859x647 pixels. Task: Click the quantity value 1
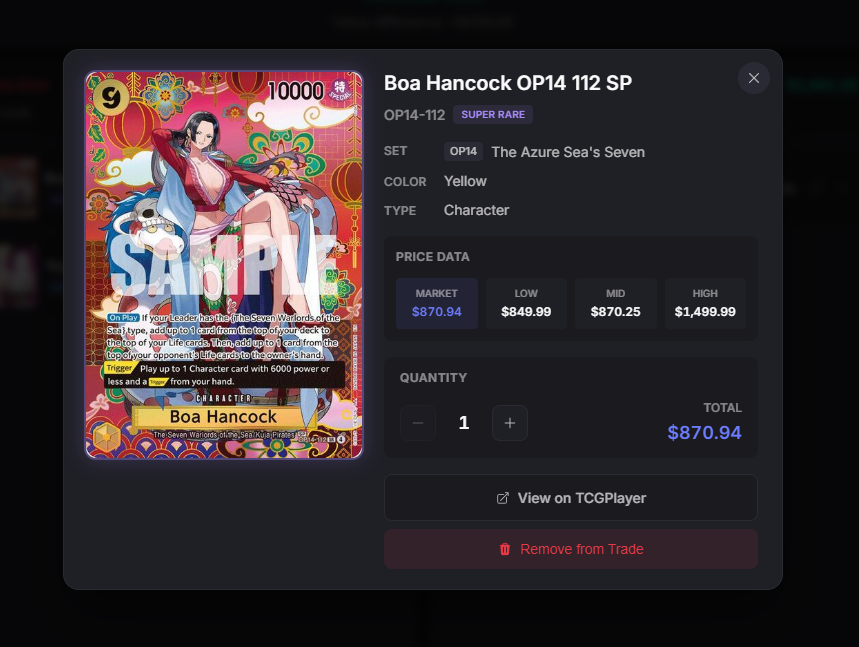pyautogui.click(x=463, y=423)
